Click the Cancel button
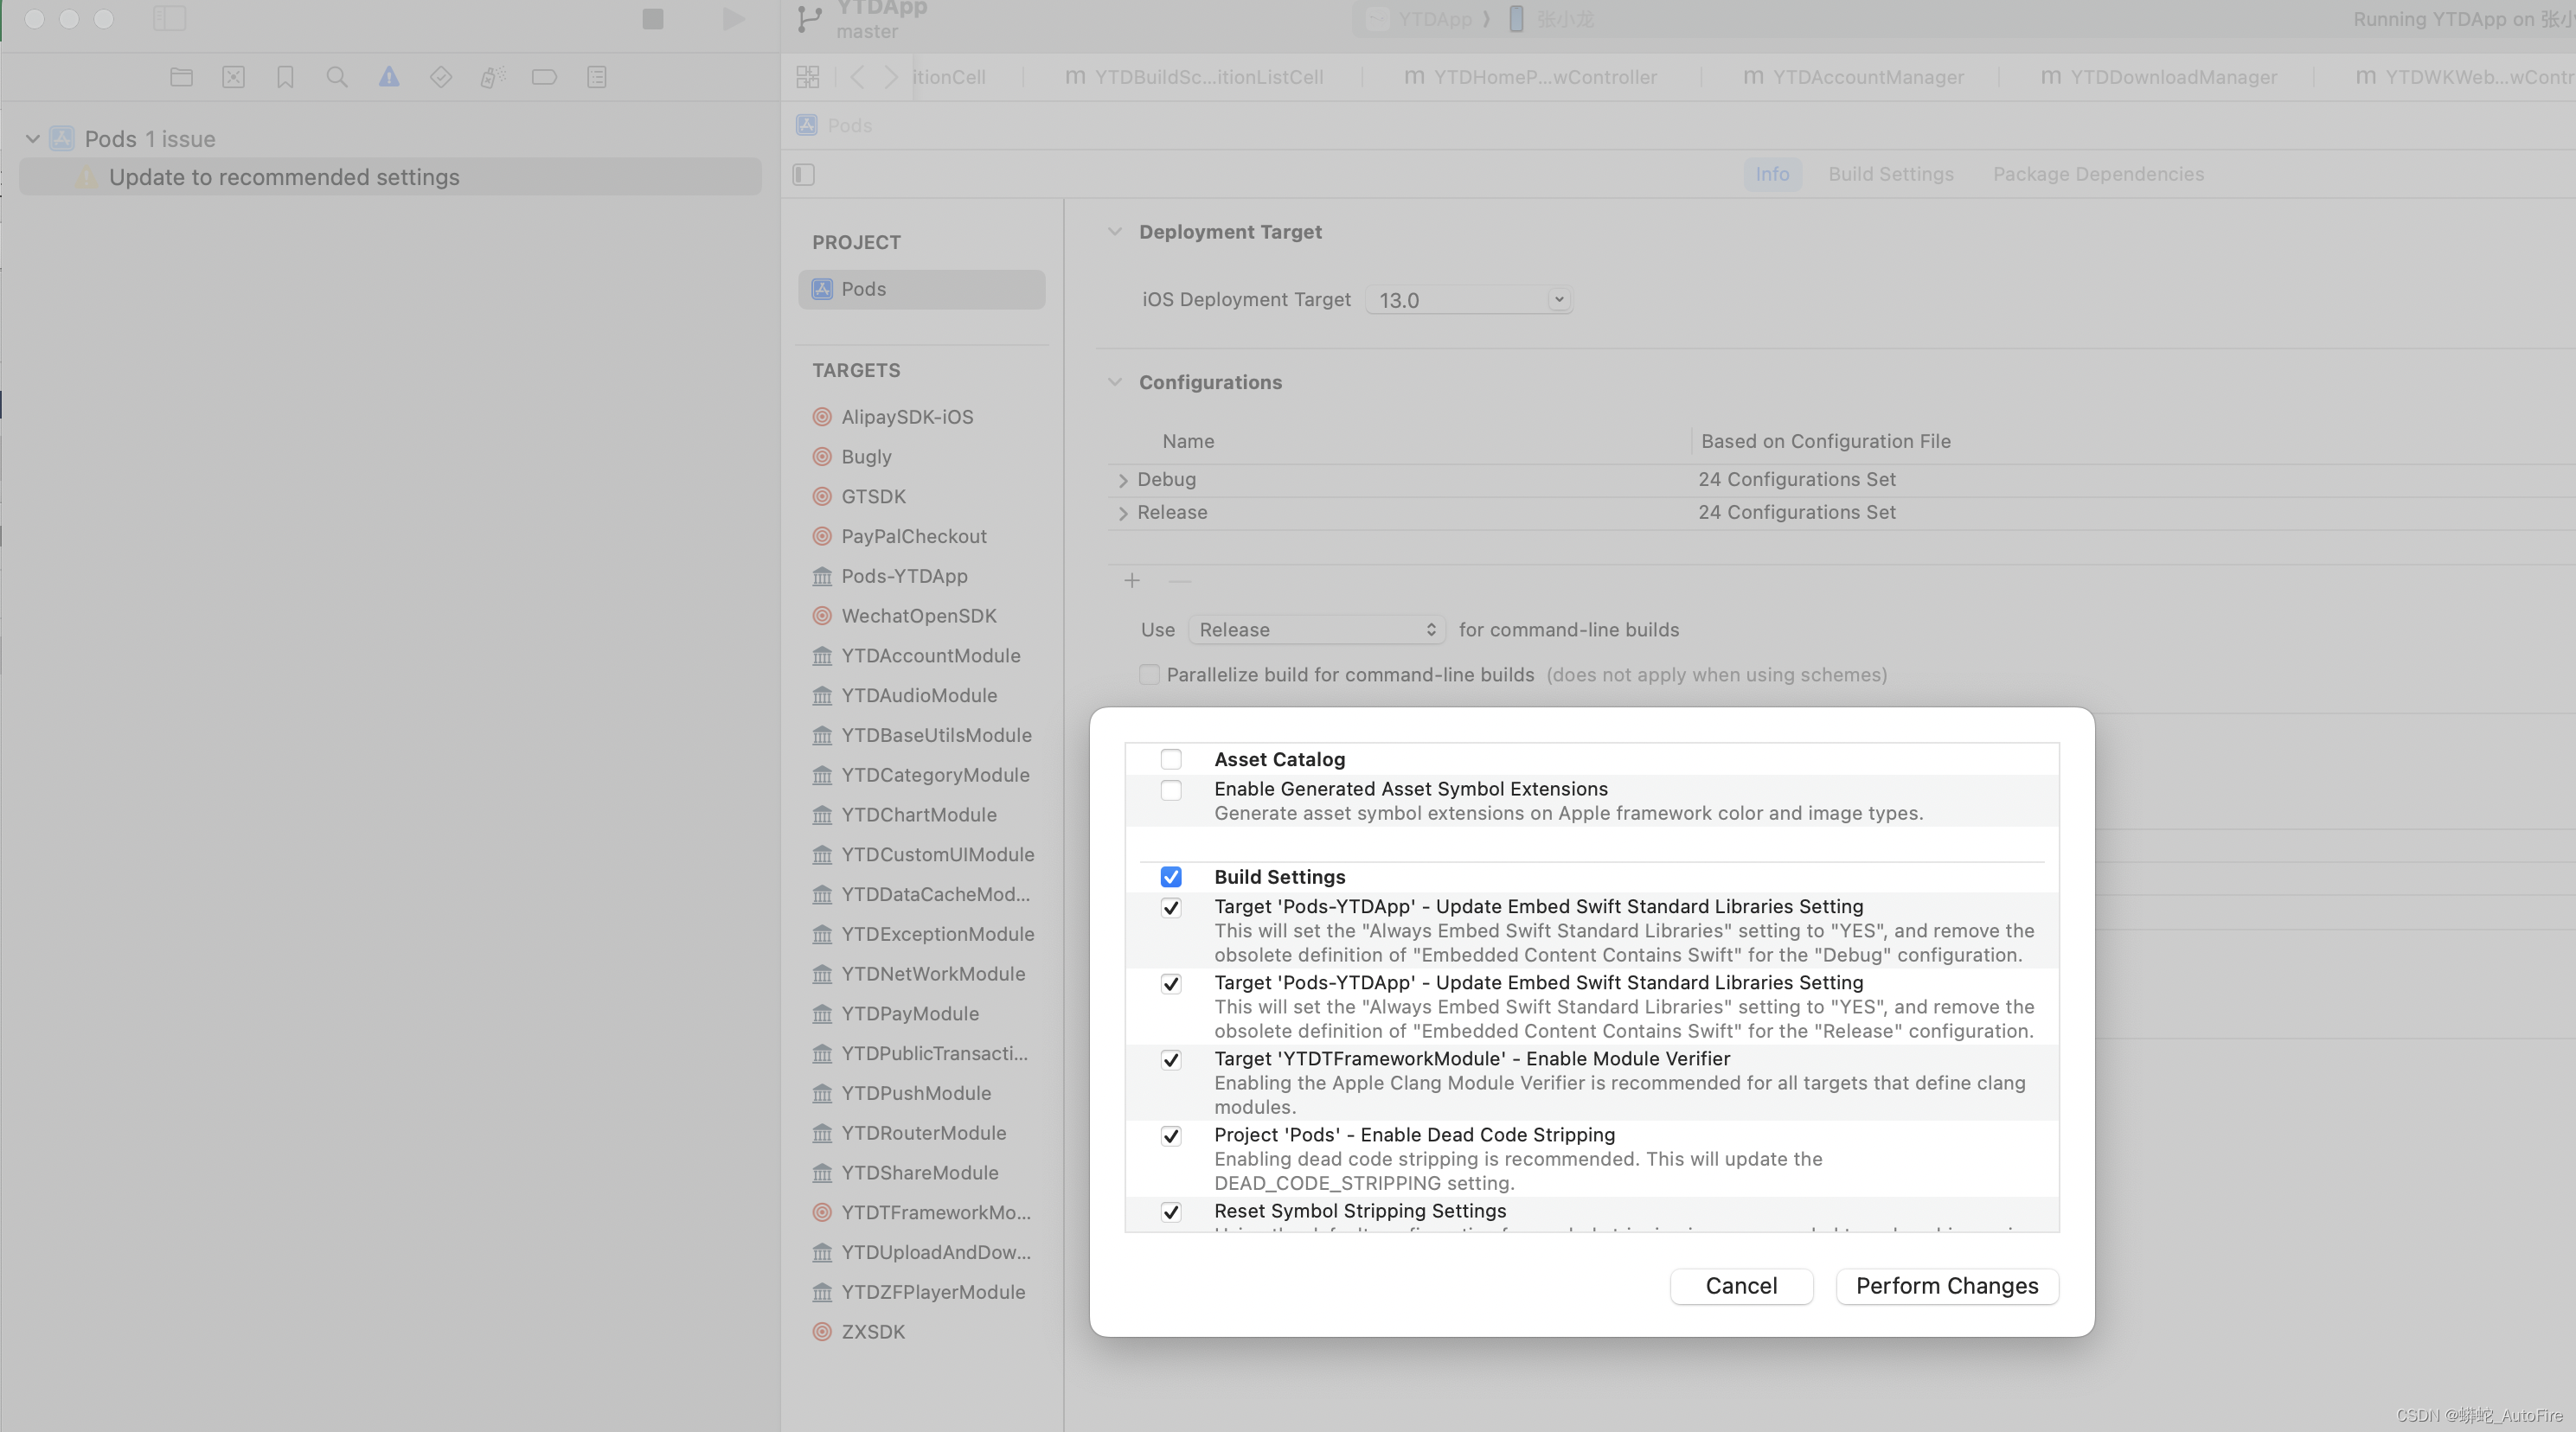2576x1432 pixels. pos(1740,1286)
